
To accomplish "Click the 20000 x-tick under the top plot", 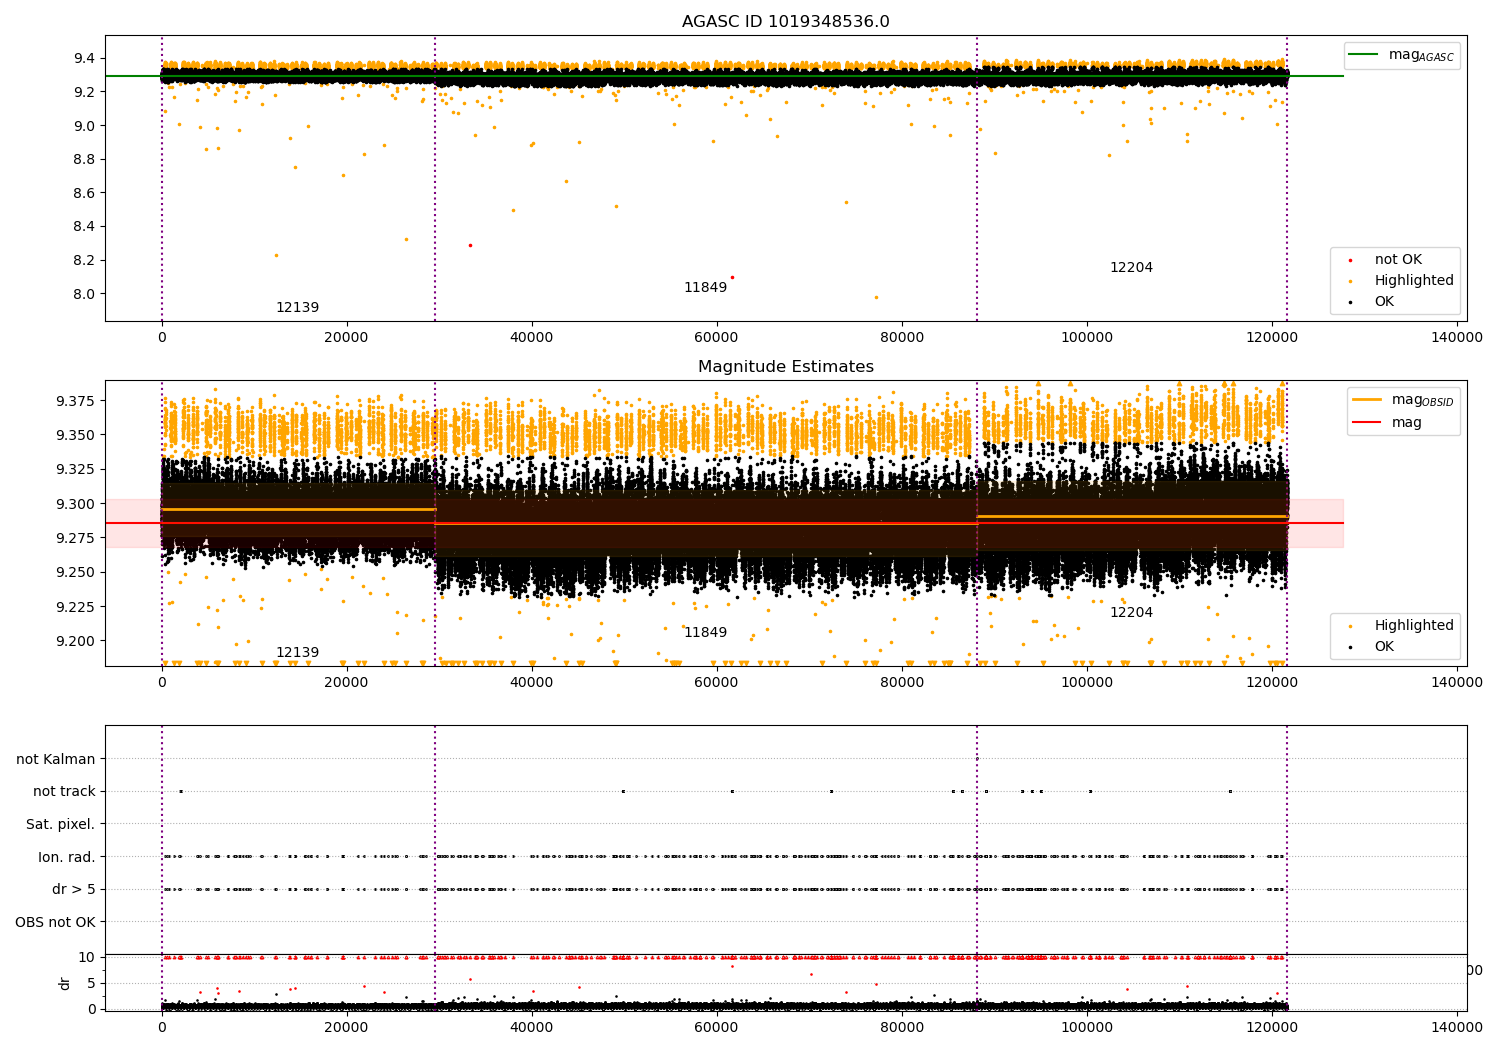I will tap(346, 339).
